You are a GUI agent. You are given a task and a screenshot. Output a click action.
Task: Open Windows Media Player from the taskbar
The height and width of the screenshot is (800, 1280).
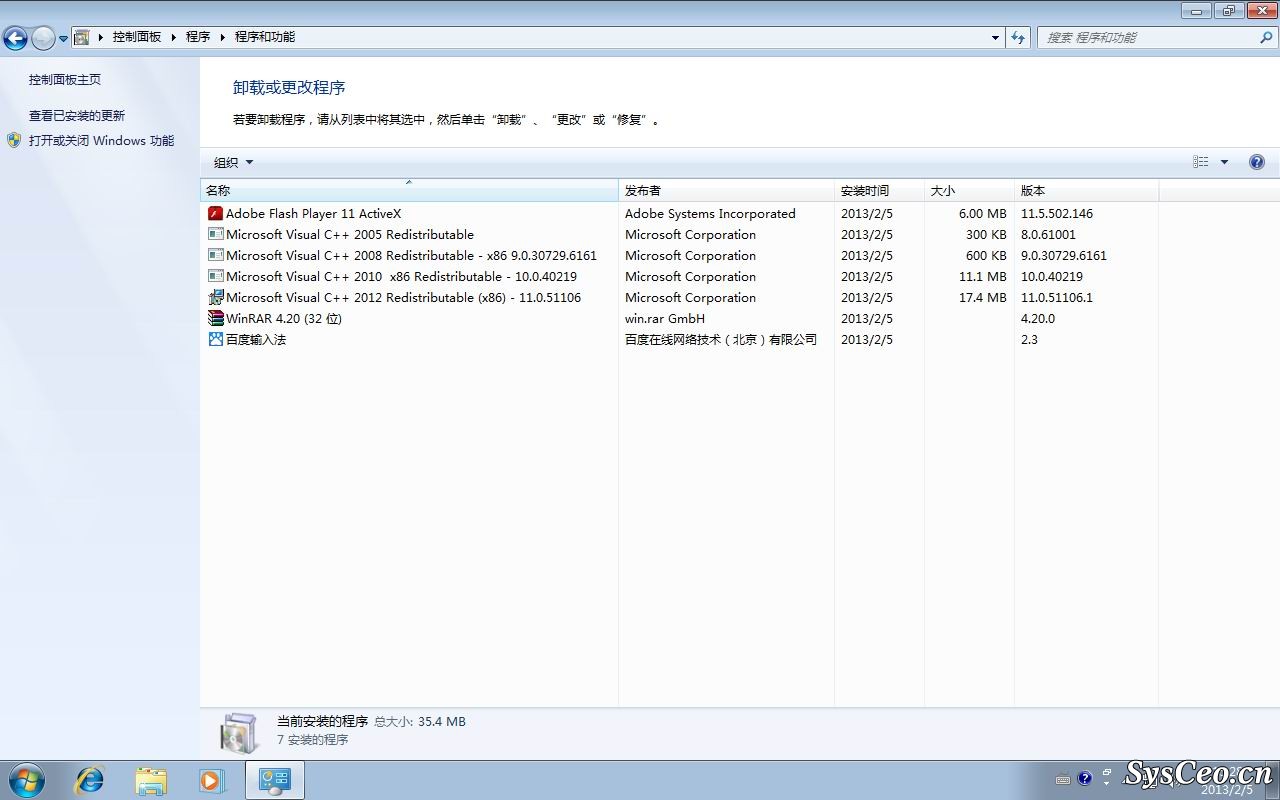click(212, 780)
